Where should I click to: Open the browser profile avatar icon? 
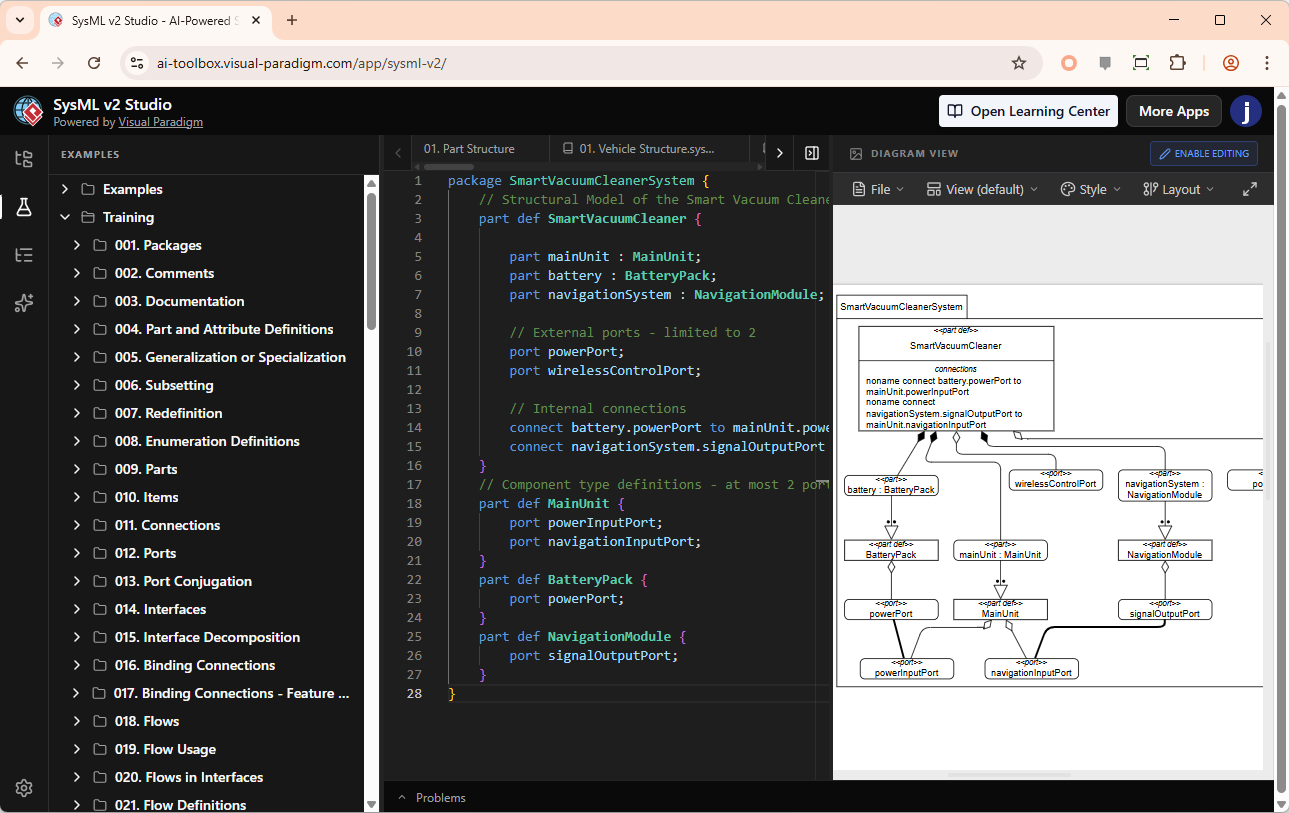[x=1230, y=62]
